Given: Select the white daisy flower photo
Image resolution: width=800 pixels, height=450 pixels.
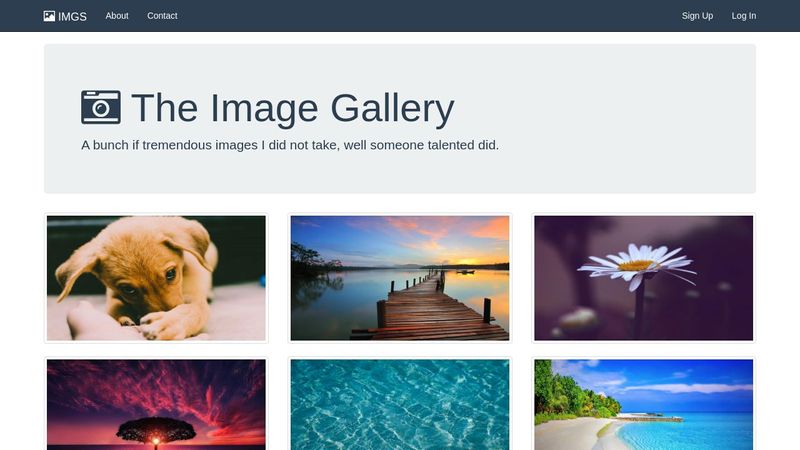Looking at the screenshot, I should click(x=643, y=278).
